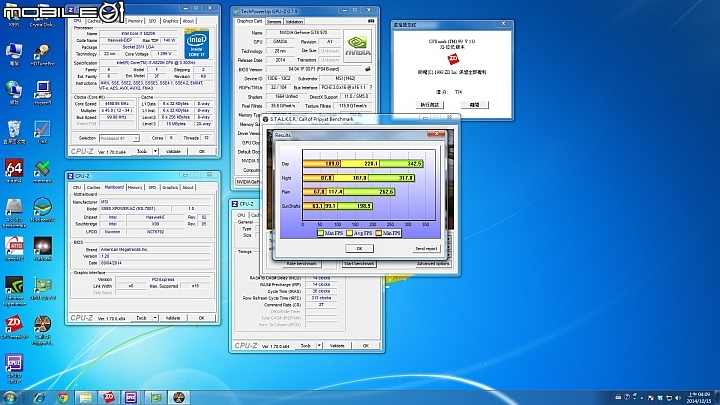Open the Recycle Bin on desktop

pyautogui.click(x=14, y=130)
